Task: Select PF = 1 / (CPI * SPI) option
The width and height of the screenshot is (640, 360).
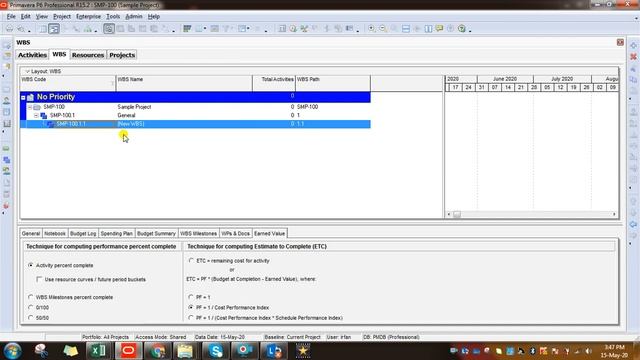Action: (x=191, y=318)
